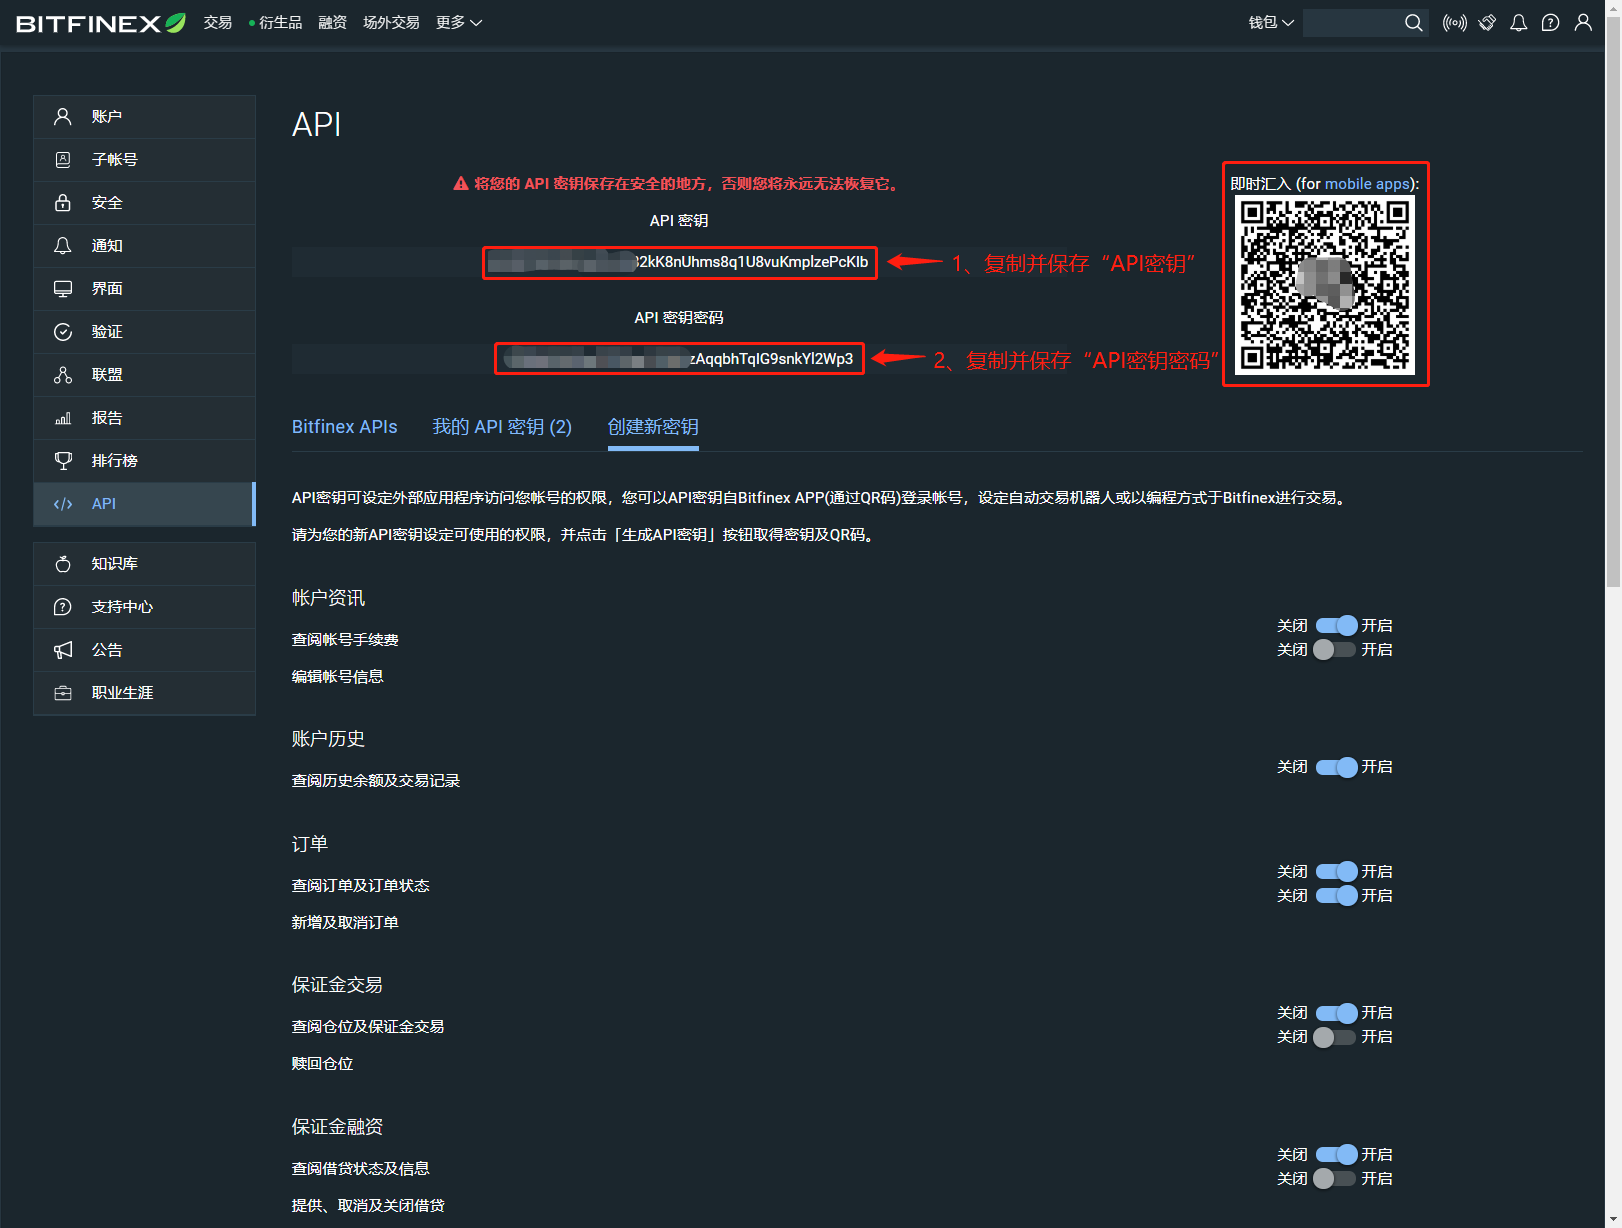The height and width of the screenshot is (1228, 1622).
Task: Enable 赎回仓位 permission switch
Action: coord(1334,1037)
